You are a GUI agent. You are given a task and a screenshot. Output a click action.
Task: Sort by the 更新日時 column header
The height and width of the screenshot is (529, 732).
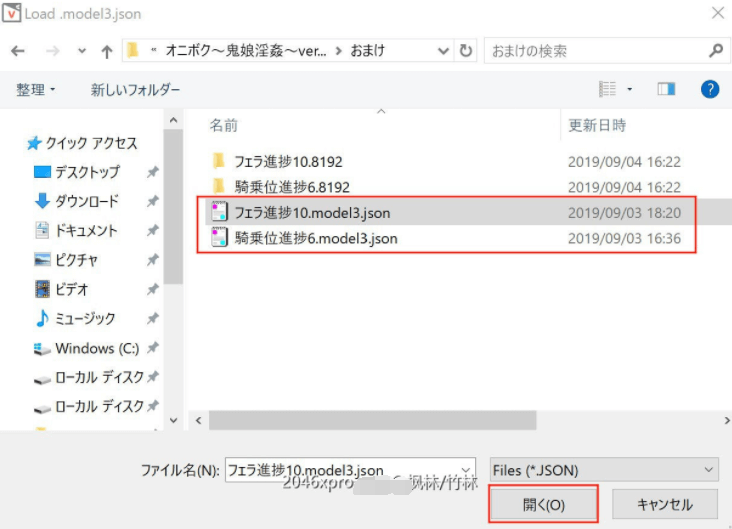597,125
